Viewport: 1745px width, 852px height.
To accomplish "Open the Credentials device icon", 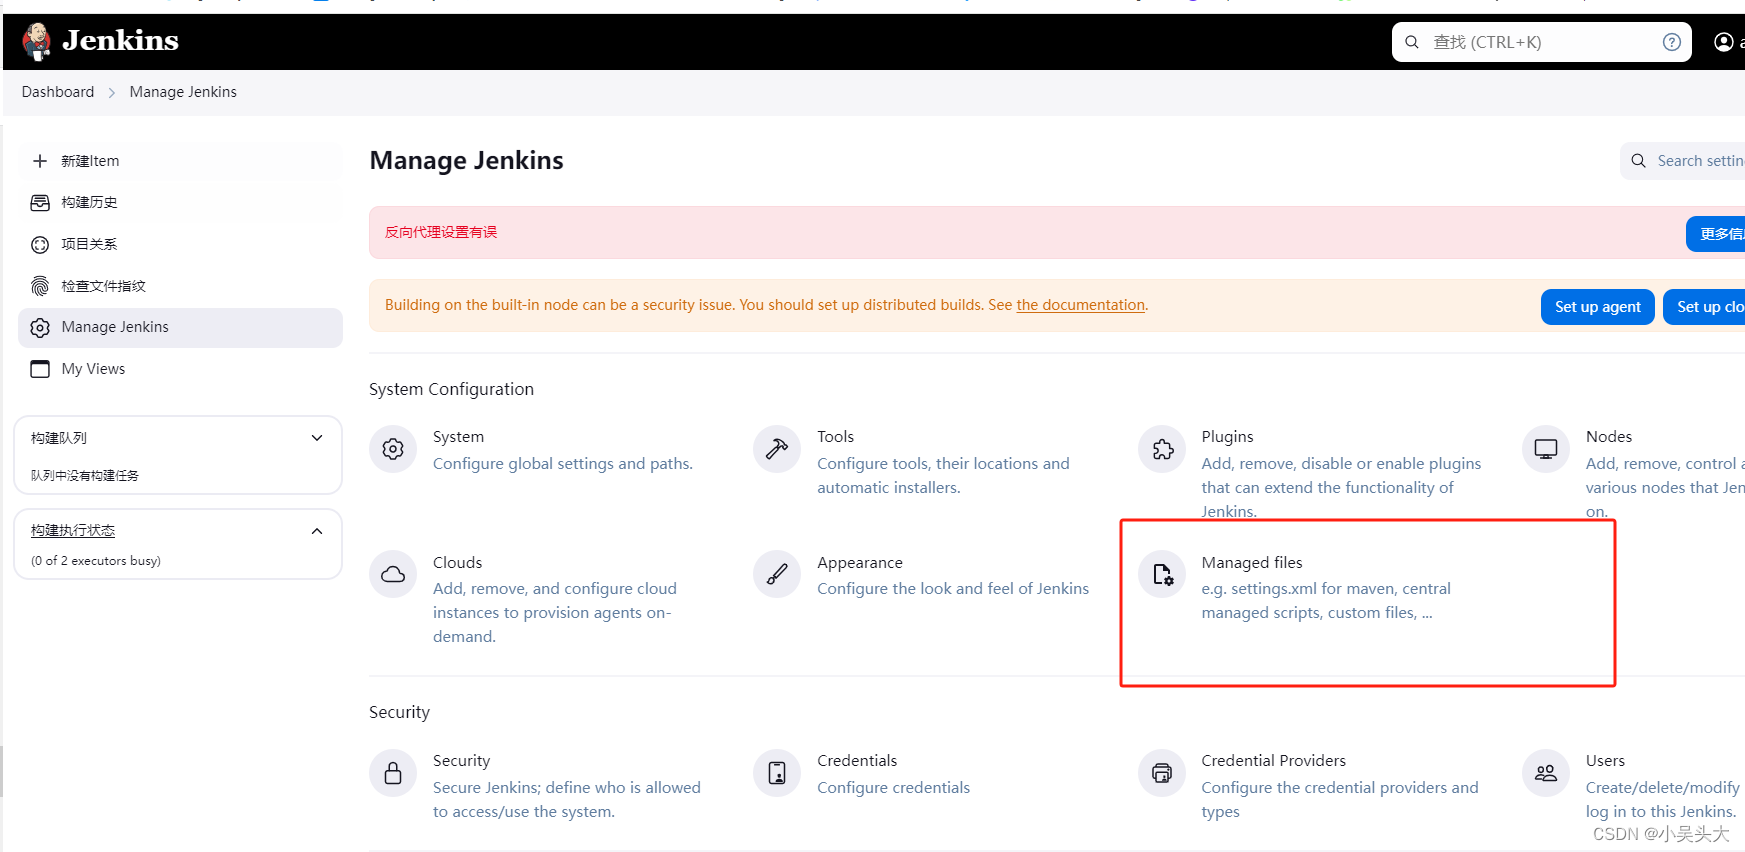I will tap(777, 773).
